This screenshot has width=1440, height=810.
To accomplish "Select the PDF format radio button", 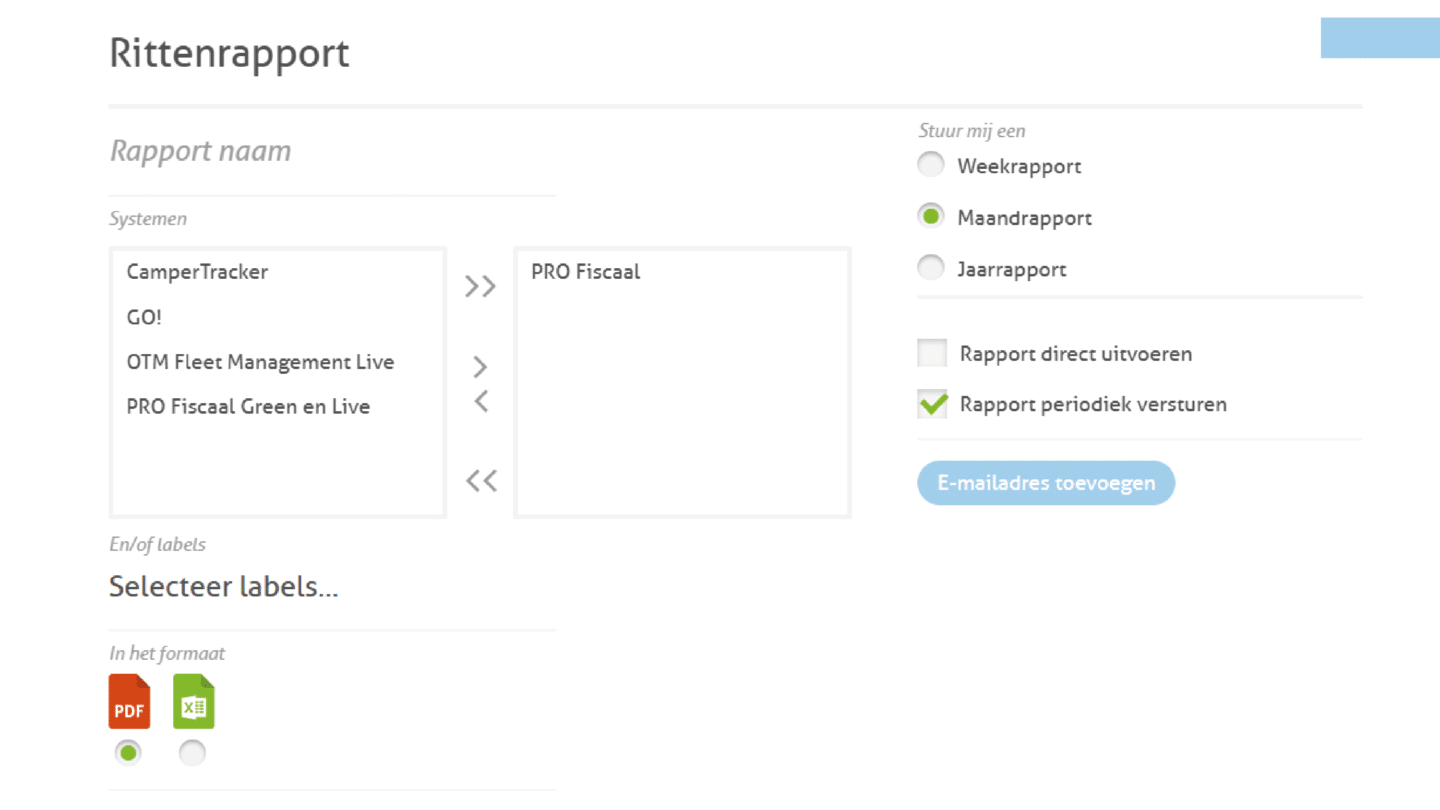I will coord(128,752).
